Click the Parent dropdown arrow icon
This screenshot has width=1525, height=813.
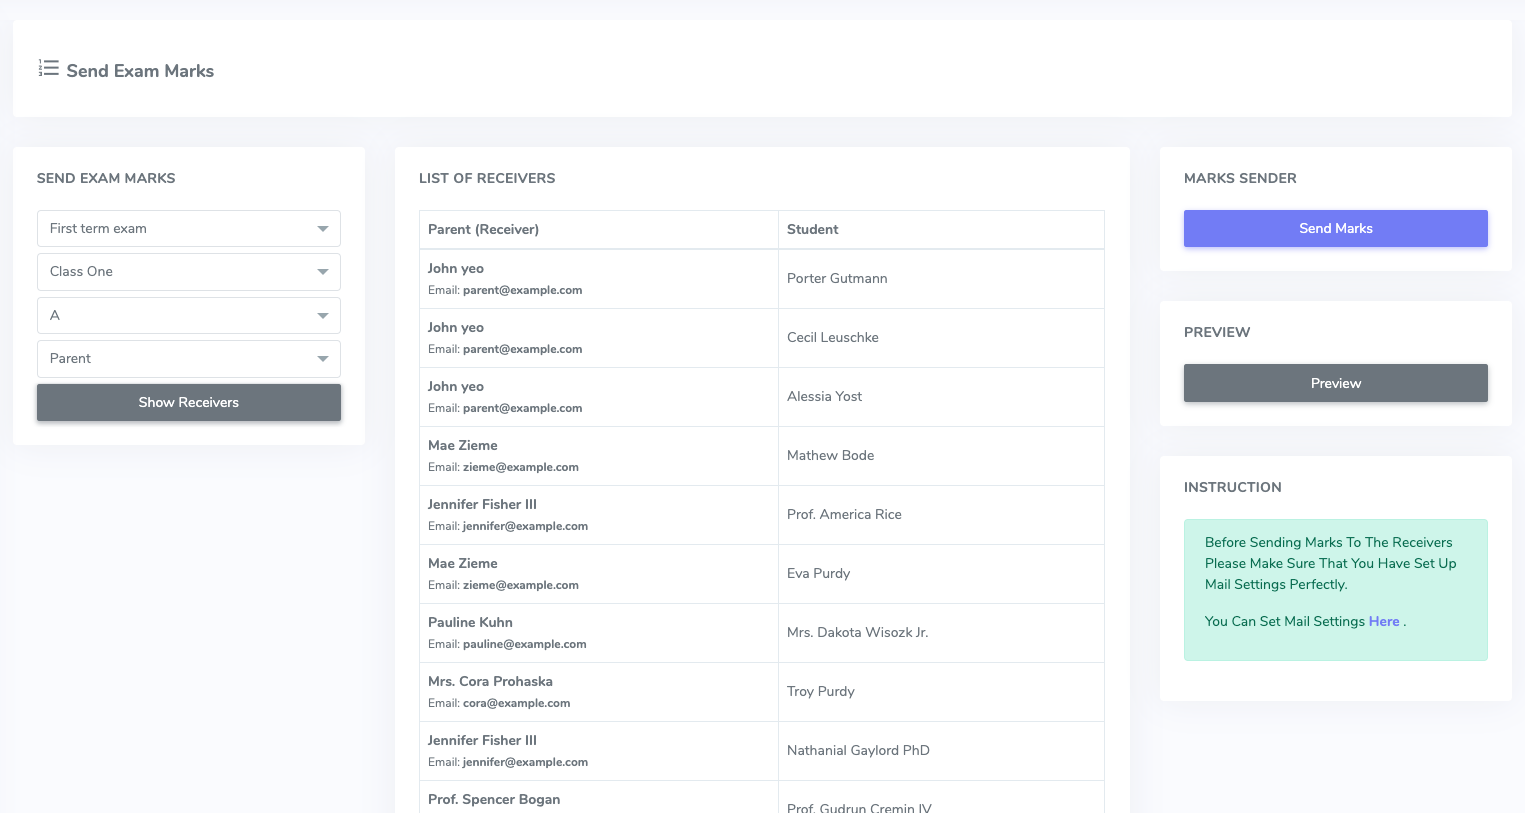point(323,359)
